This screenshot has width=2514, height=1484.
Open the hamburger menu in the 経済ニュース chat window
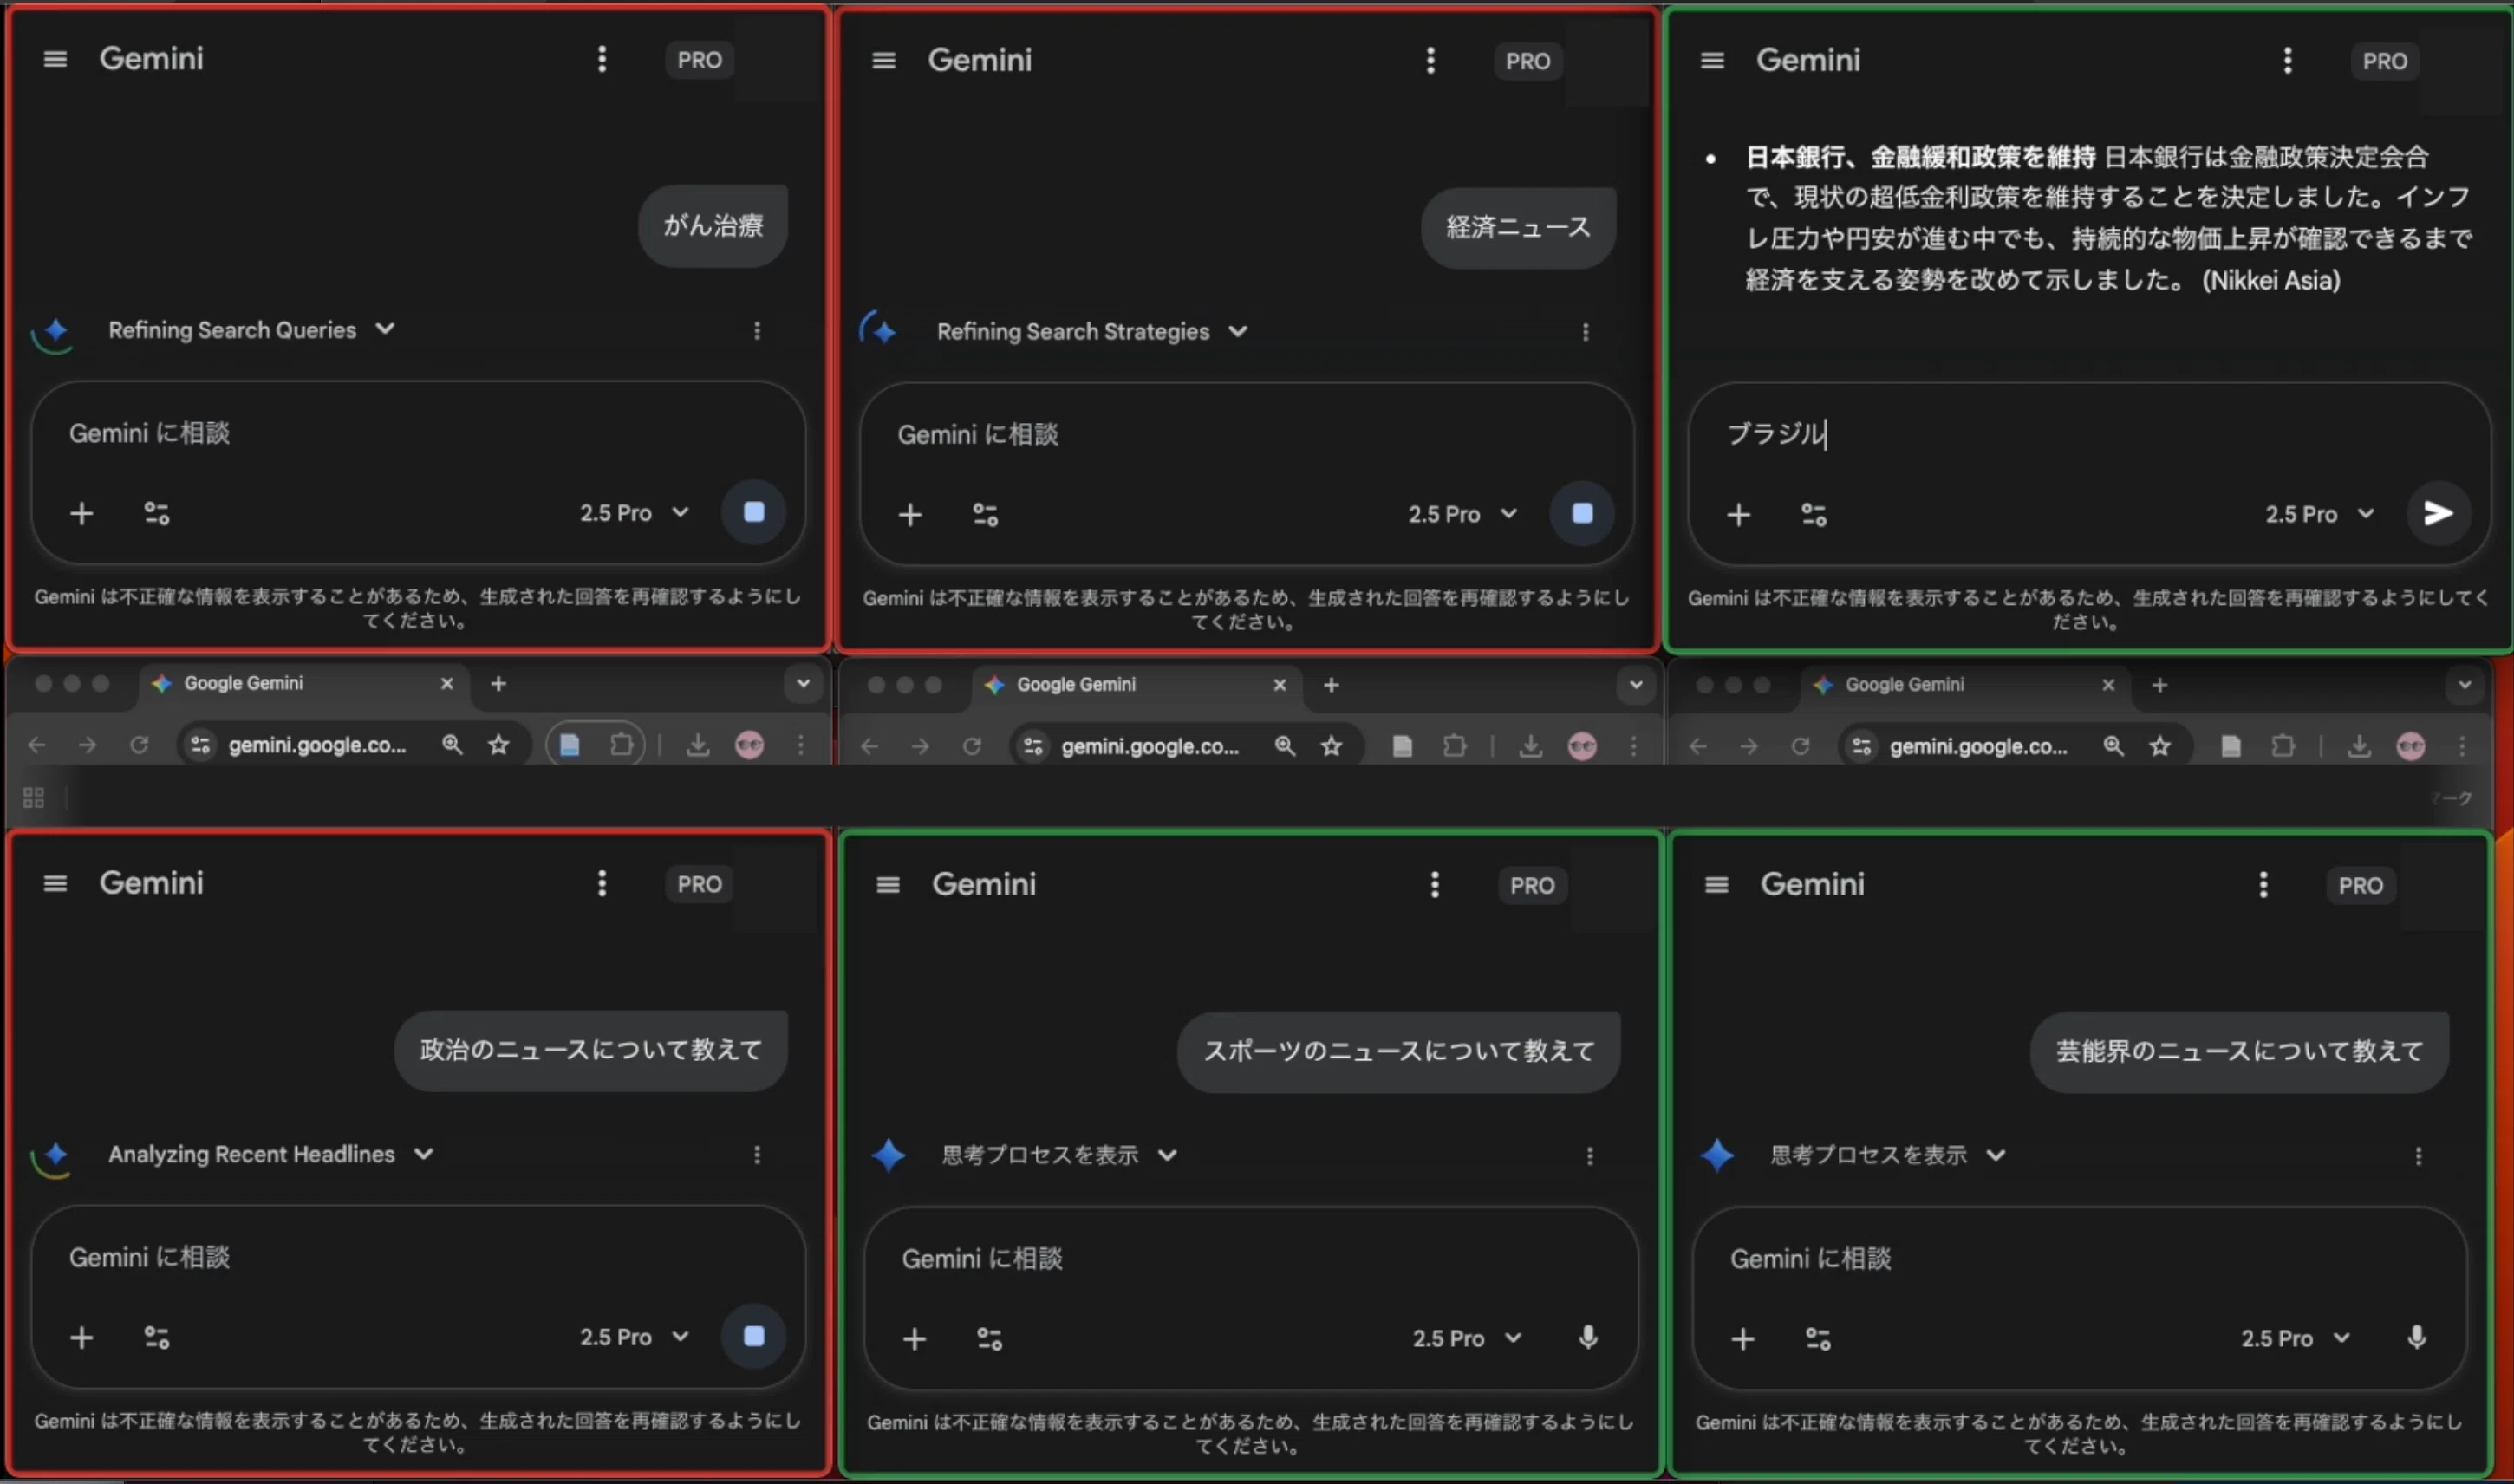pos(884,61)
